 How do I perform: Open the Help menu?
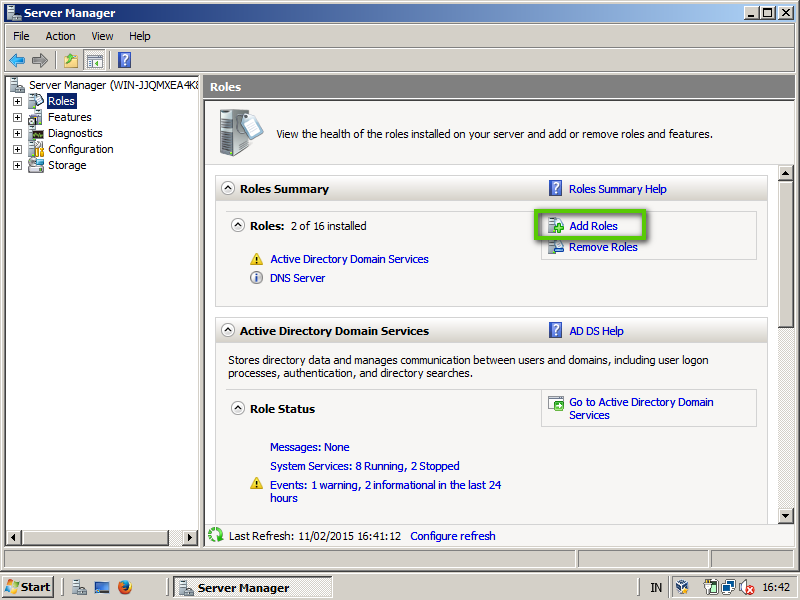point(139,36)
